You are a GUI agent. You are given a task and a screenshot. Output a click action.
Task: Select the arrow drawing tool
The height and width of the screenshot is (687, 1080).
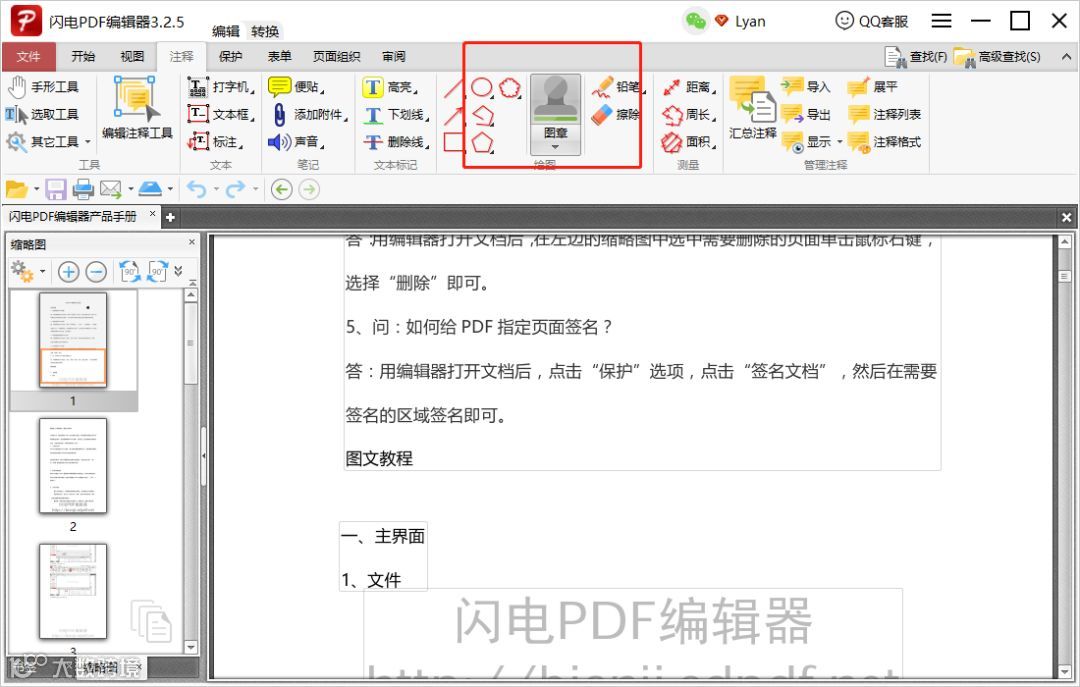[454, 114]
